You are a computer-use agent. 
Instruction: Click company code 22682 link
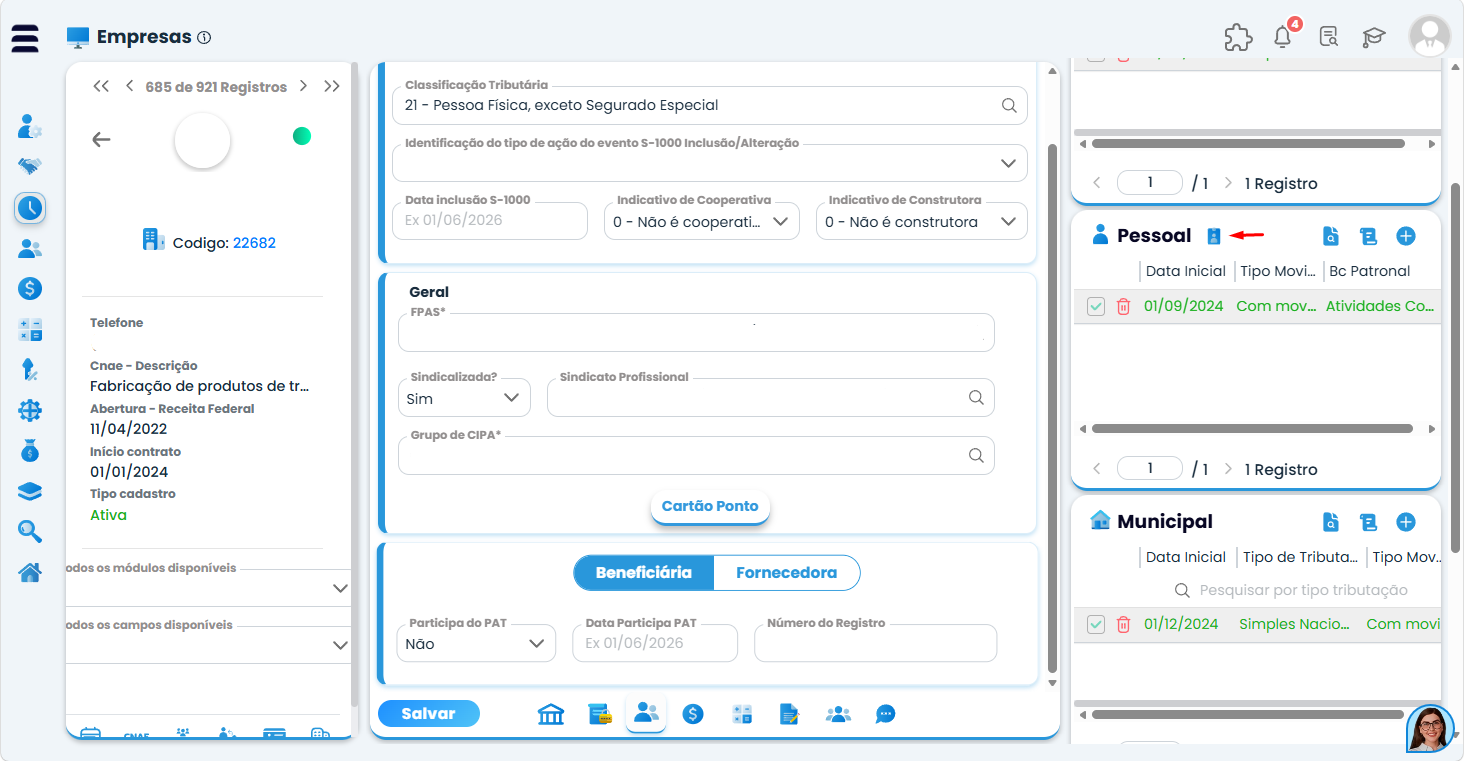coord(254,243)
